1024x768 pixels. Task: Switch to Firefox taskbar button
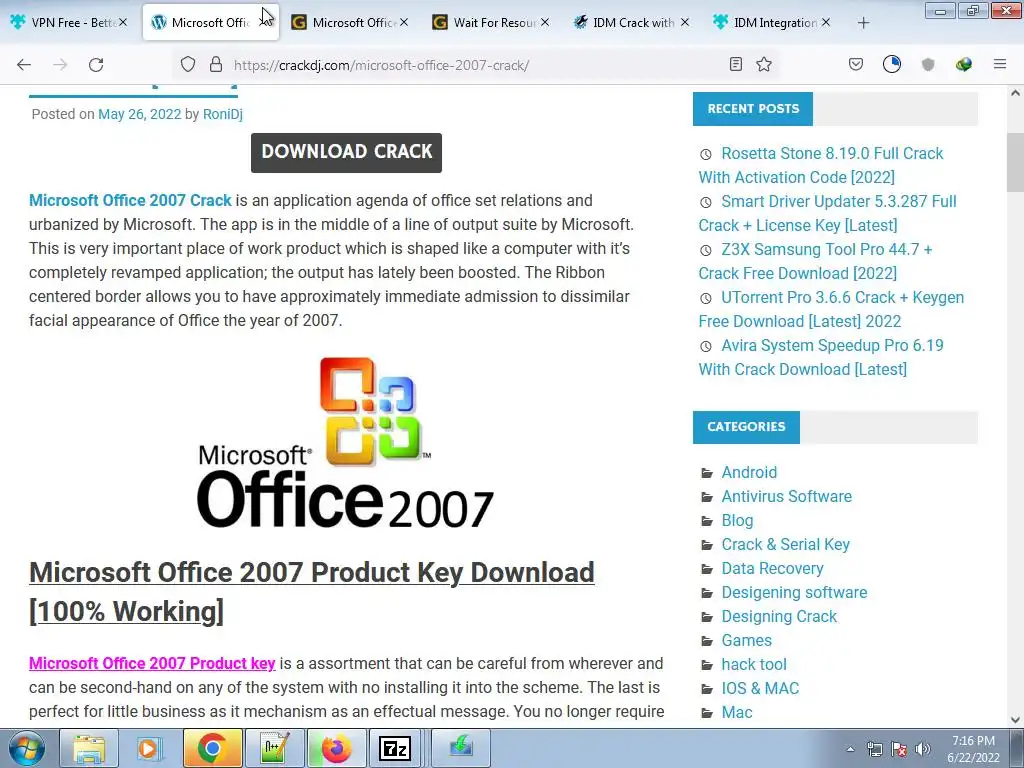[x=336, y=748]
